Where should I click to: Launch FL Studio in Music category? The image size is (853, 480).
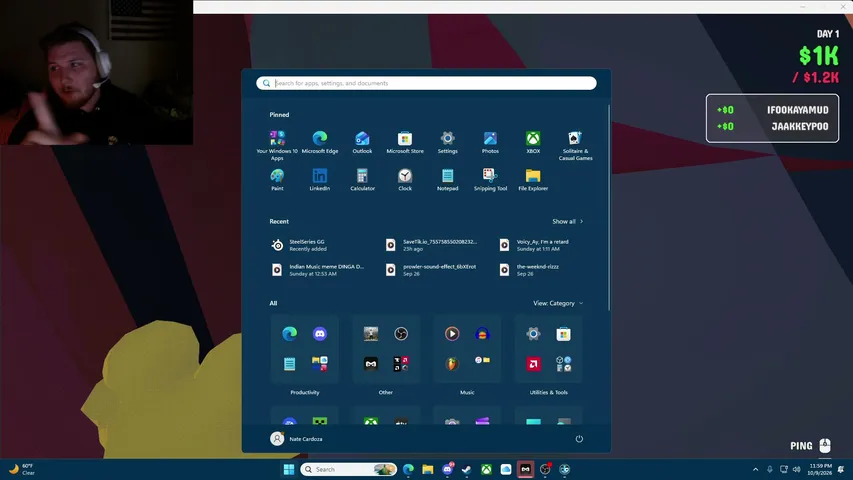(x=452, y=364)
